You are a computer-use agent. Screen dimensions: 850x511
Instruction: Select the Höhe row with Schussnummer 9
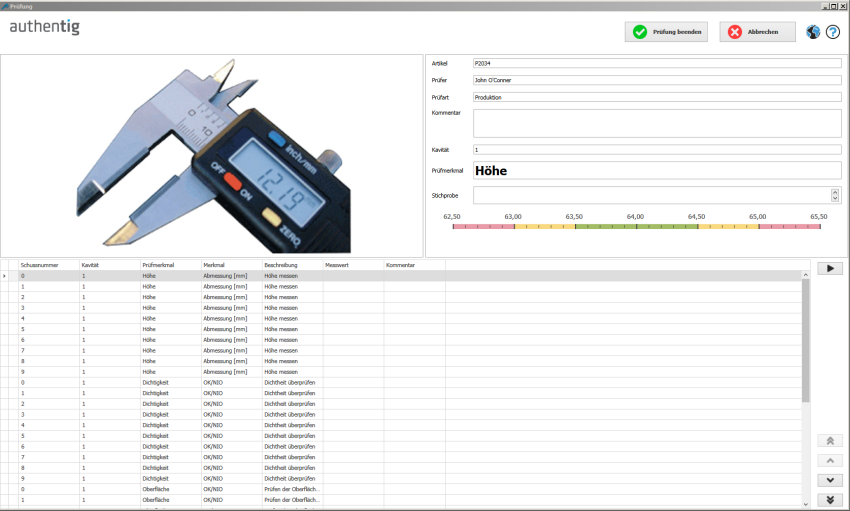pos(401,372)
